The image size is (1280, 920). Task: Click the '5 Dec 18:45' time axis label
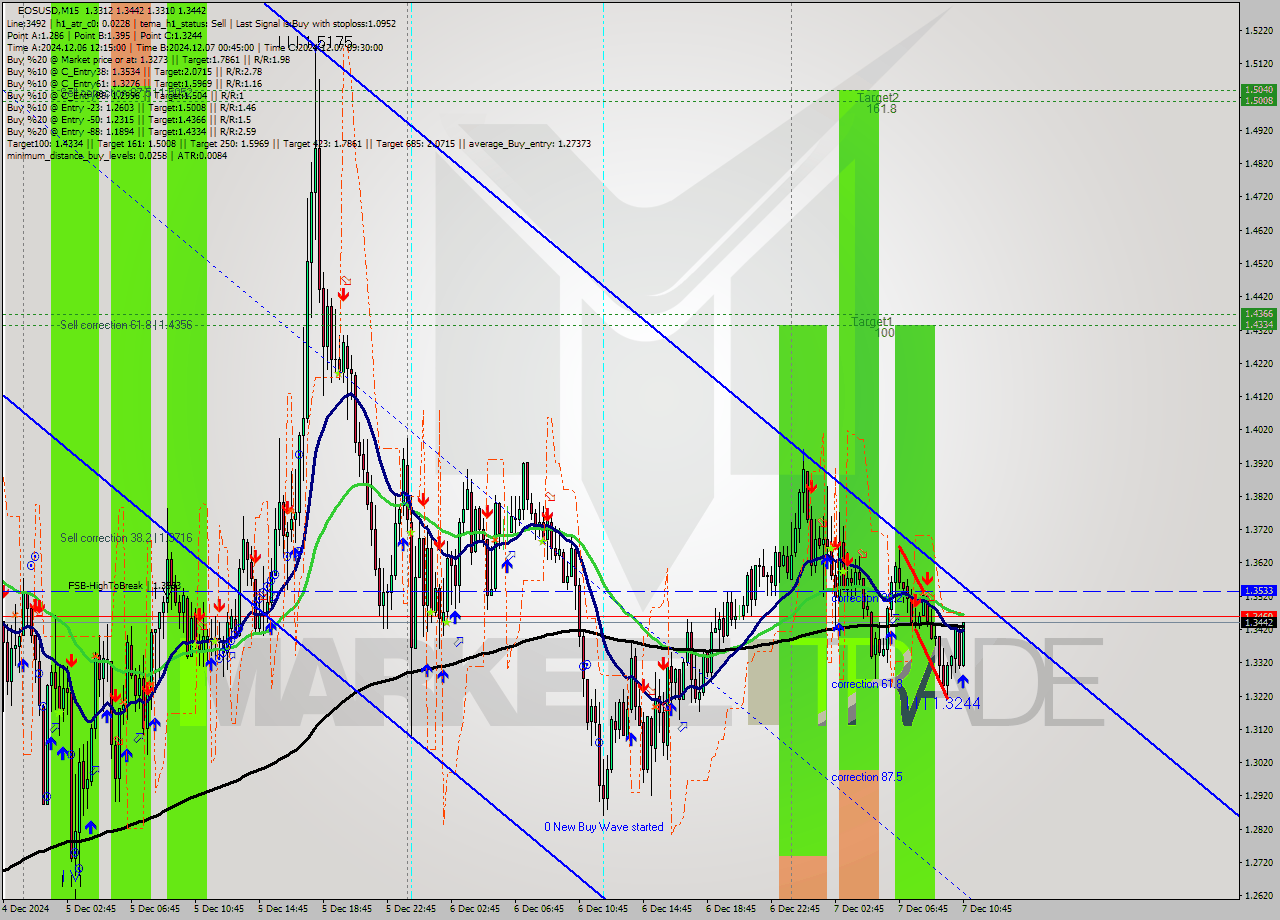(x=347, y=909)
